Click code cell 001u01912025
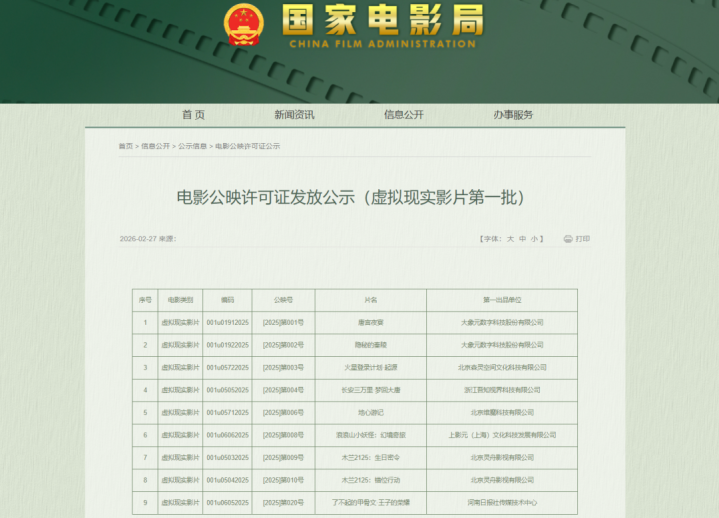Screen dimensions: 719x518 pyautogui.click(x=227, y=323)
